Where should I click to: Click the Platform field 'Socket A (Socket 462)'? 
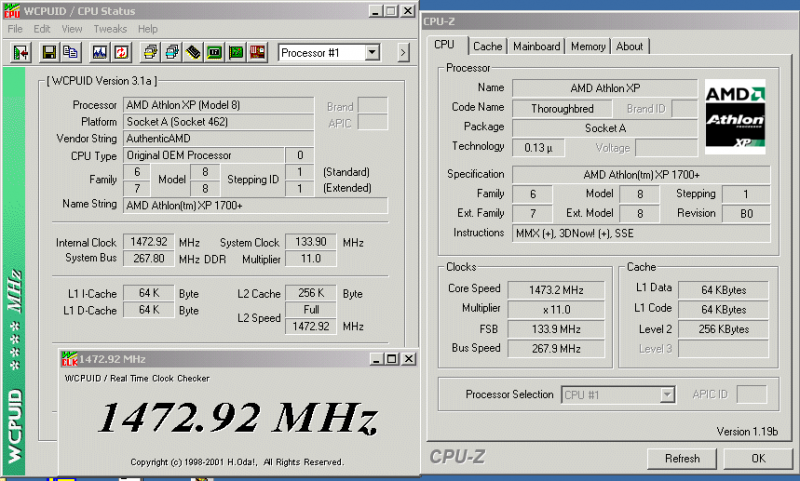point(218,122)
